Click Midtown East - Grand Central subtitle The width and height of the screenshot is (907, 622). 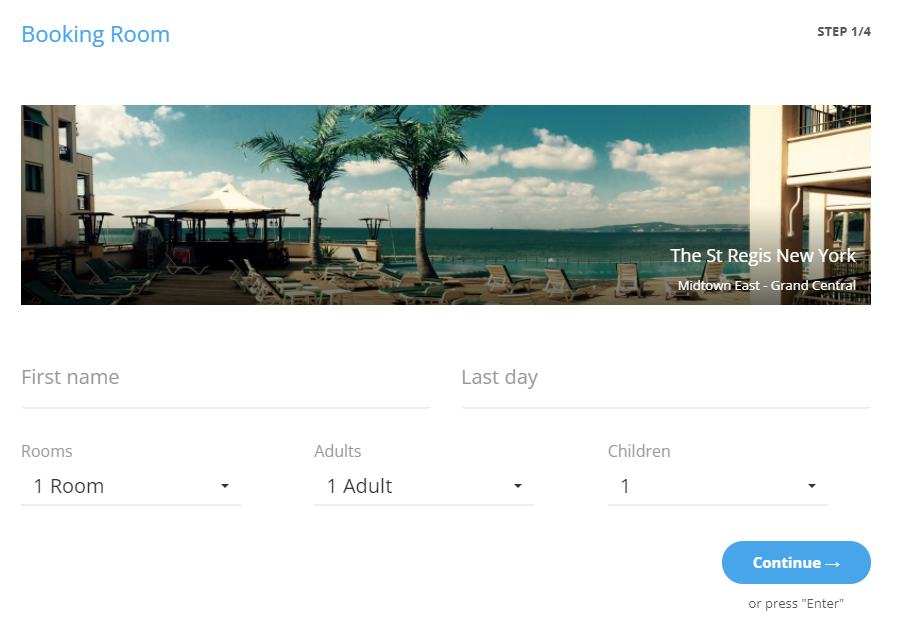[767, 285]
